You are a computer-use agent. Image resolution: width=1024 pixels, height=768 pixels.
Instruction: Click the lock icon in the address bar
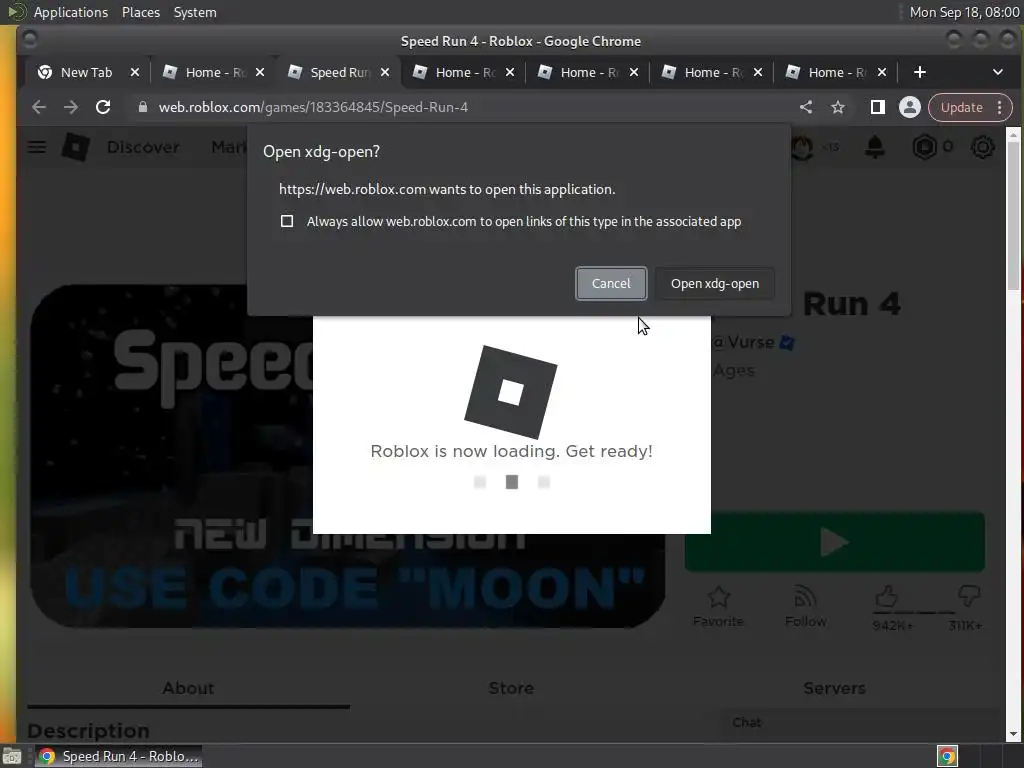(142, 107)
